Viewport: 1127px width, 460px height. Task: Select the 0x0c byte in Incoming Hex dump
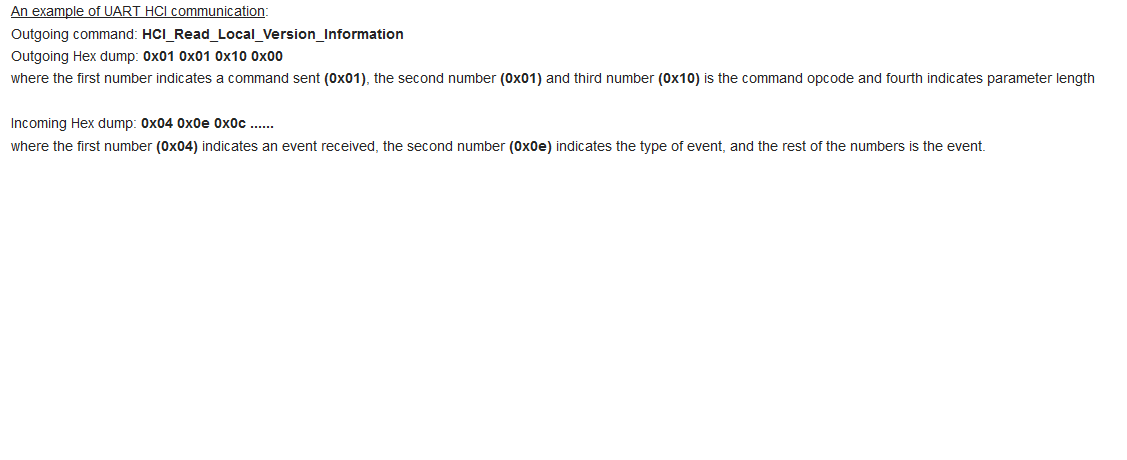(229, 124)
